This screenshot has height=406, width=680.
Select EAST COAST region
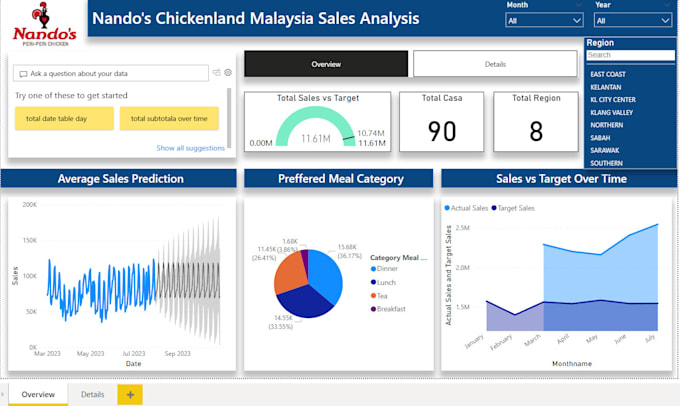[x=608, y=74]
